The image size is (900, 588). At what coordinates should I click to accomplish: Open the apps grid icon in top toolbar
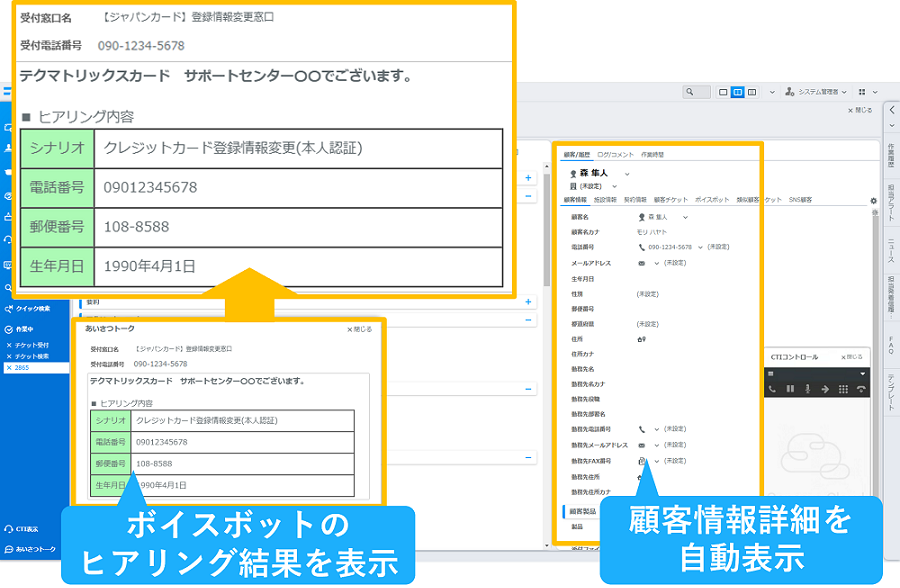(x=861, y=92)
